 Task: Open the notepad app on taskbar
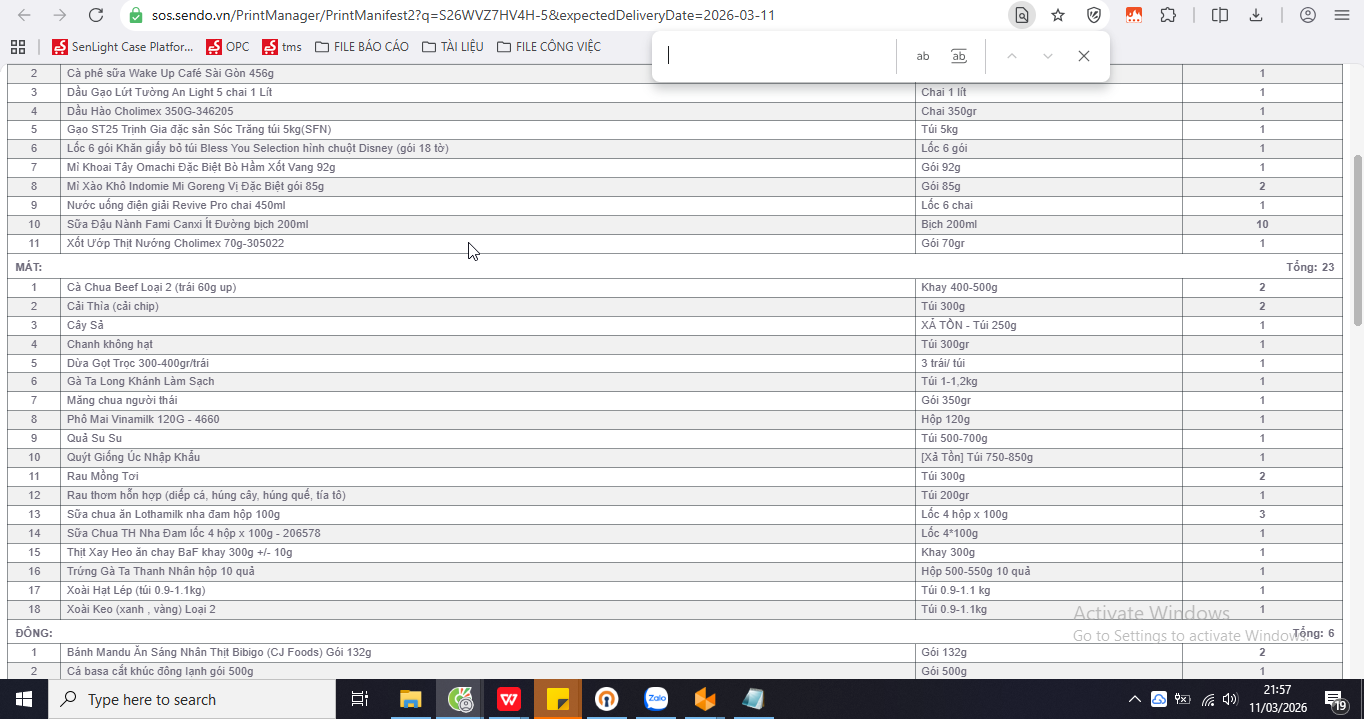coord(753,699)
